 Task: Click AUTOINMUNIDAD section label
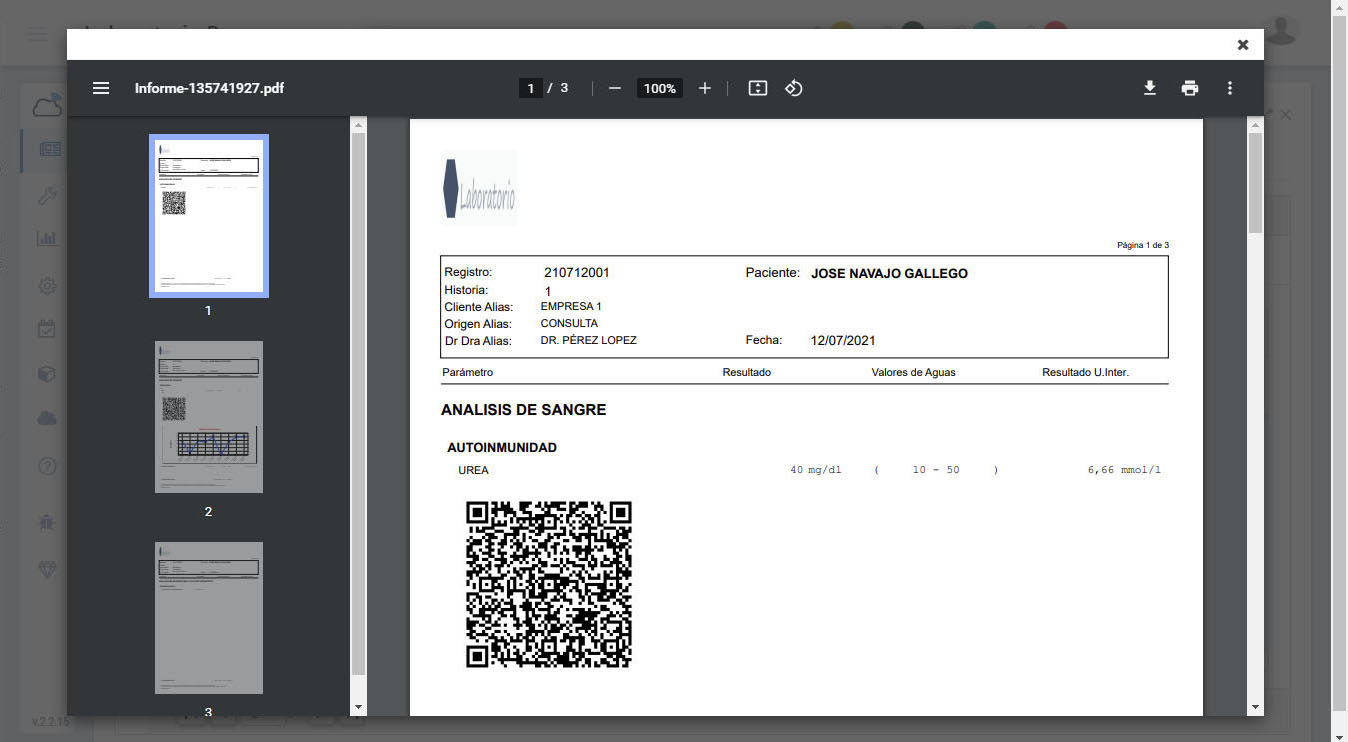point(502,447)
